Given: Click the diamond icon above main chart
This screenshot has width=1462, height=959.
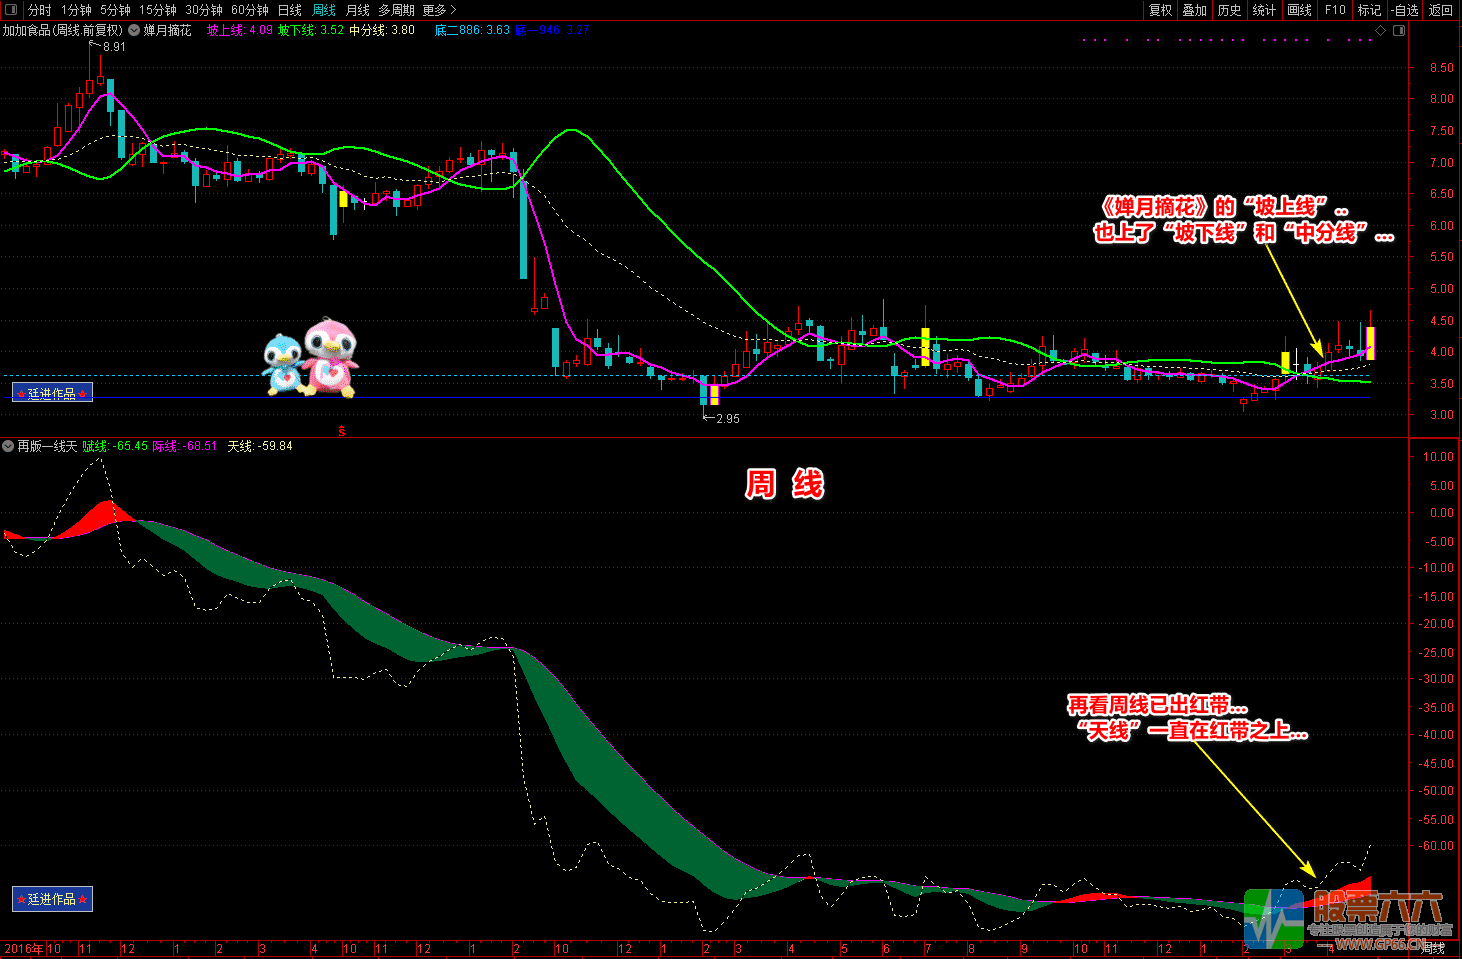Looking at the screenshot, I should (x=1381, y=31).
